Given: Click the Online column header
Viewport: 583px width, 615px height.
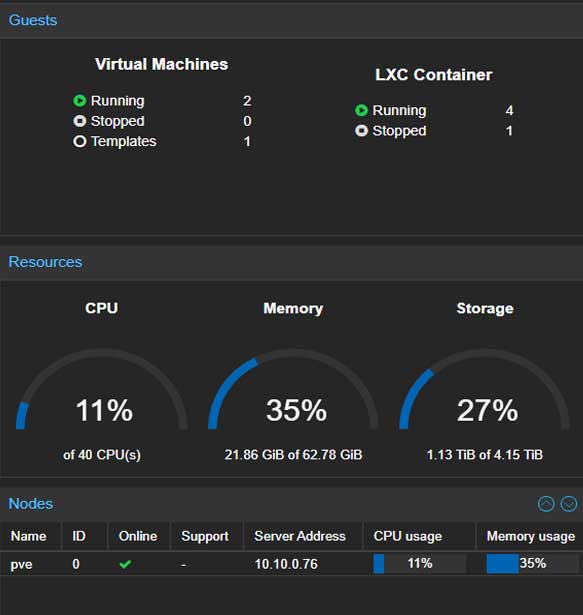Looking at the screenshot, I should [x=139, y=536].
